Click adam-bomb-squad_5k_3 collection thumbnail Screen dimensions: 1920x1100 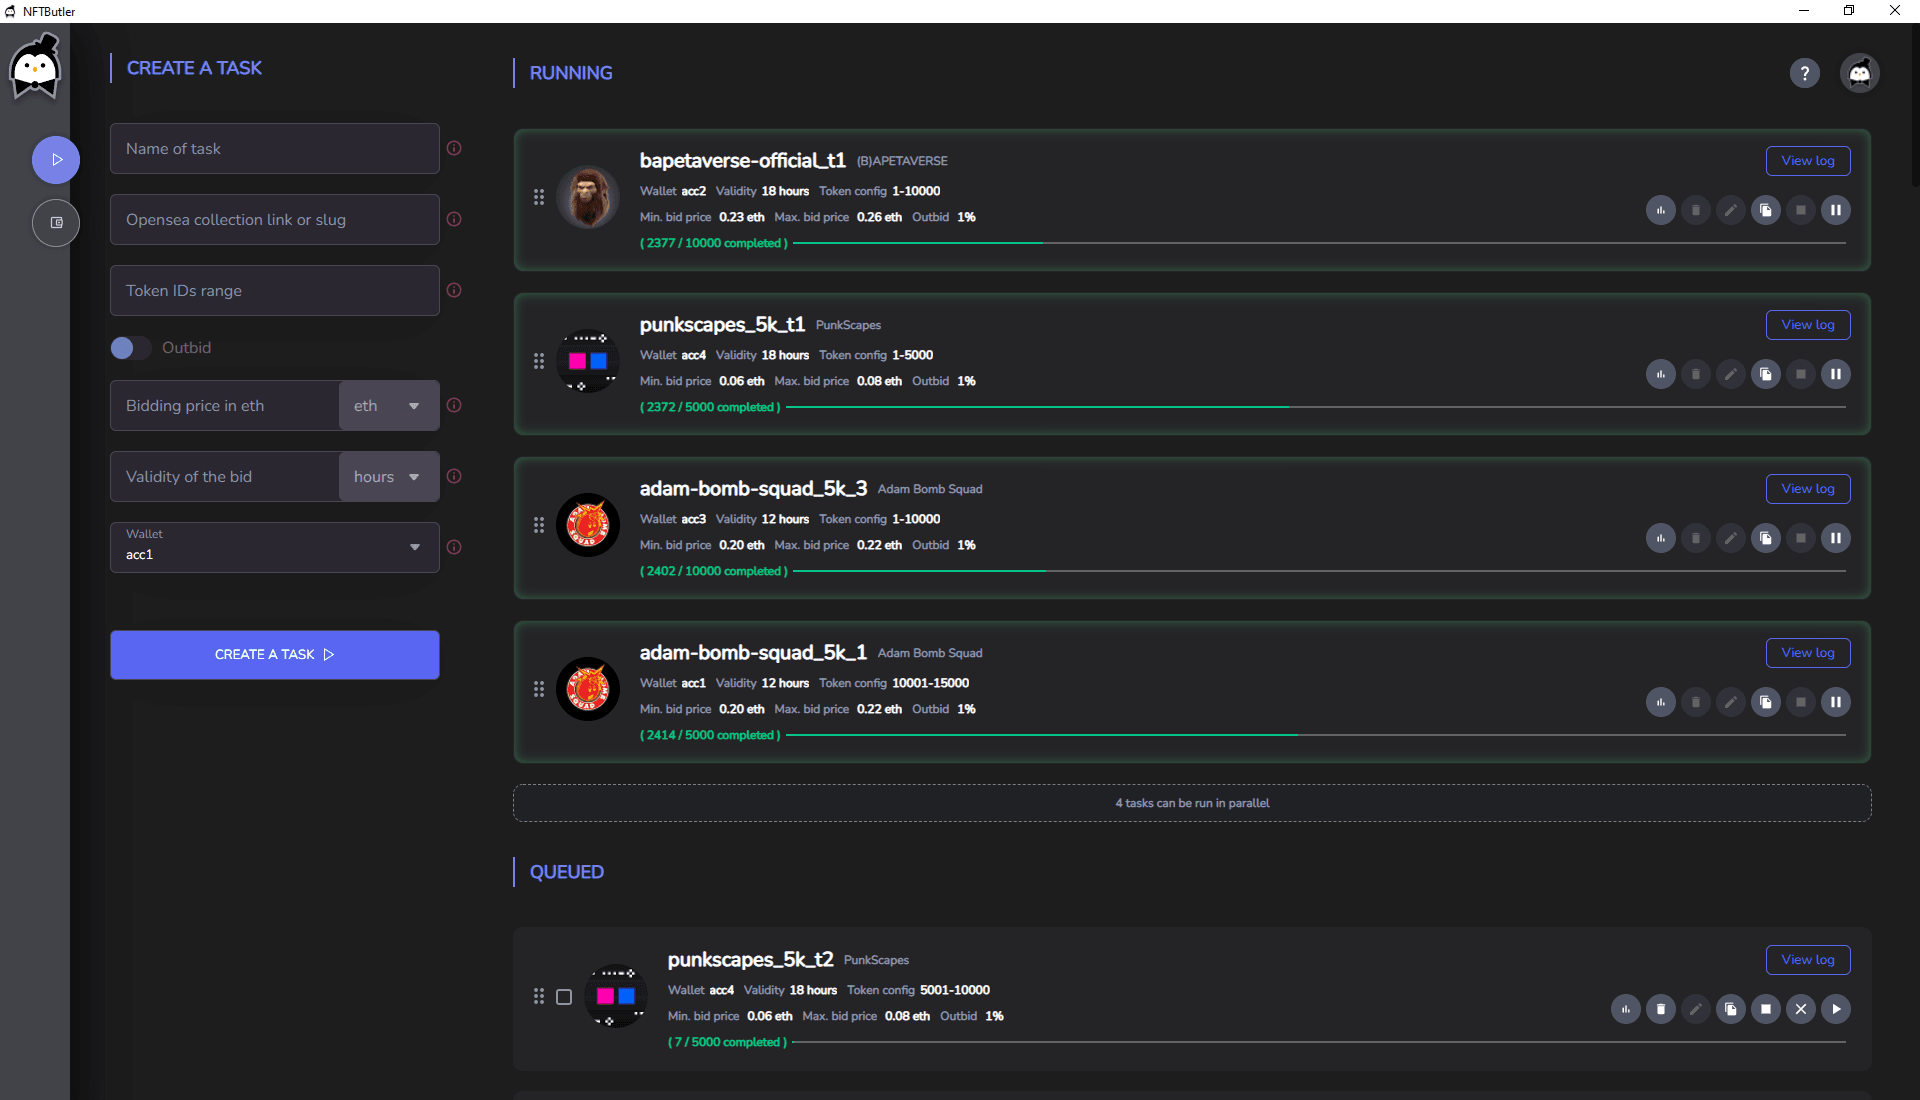[x=588, y=525]
